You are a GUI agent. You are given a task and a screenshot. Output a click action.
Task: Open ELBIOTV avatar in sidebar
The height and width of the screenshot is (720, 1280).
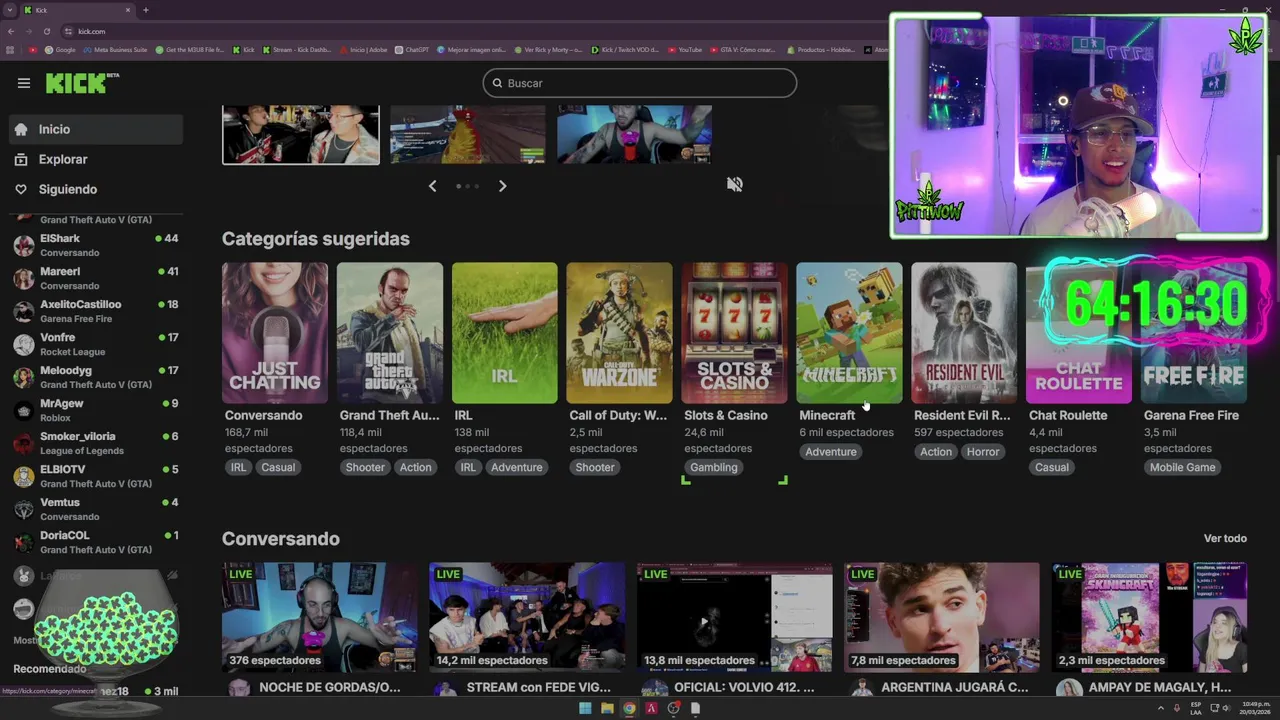[24, 476]
